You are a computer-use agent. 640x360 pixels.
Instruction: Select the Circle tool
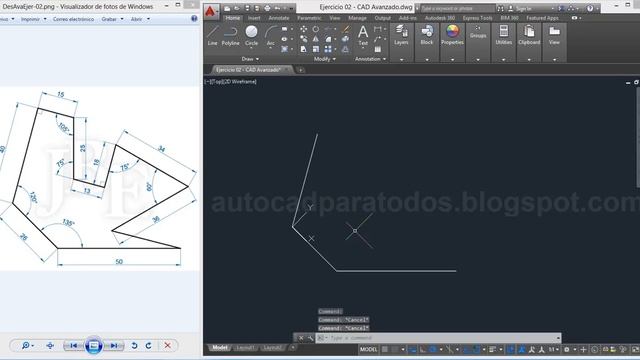[251, 35]
